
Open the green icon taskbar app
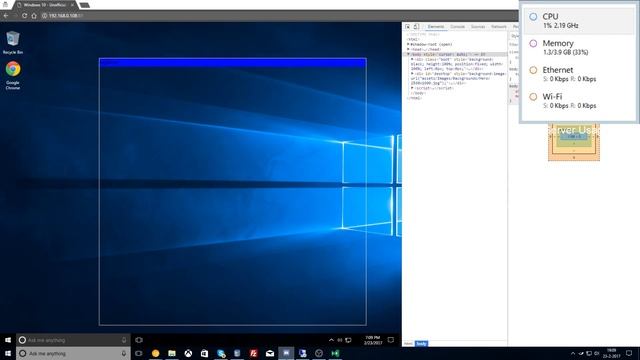tap(335, 353)
